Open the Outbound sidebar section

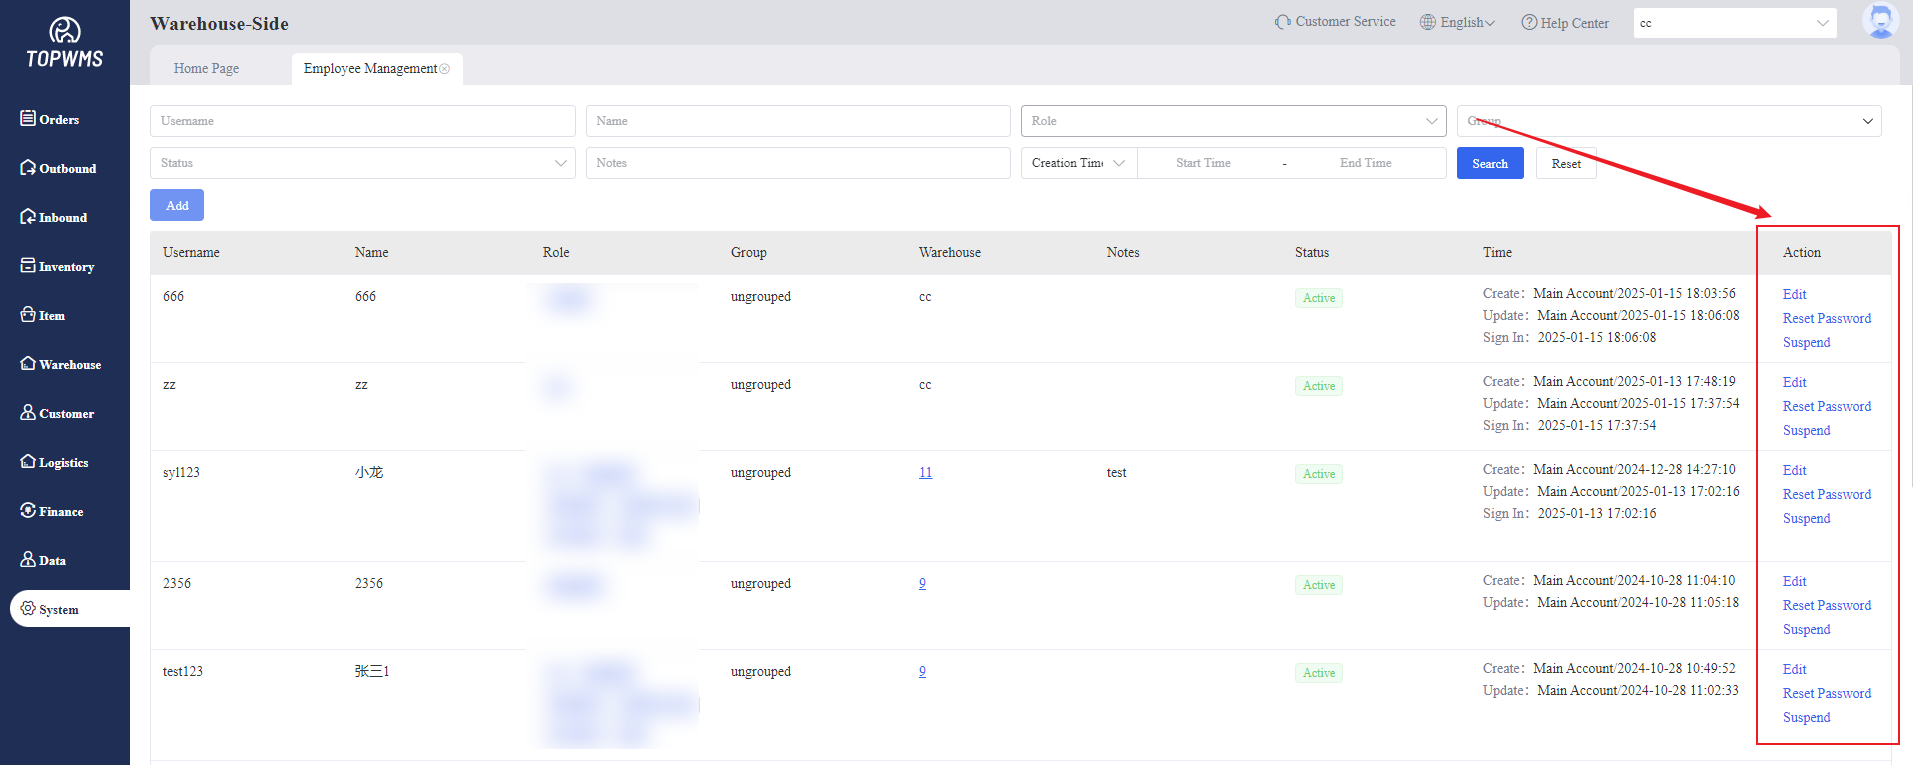[58, 168]
